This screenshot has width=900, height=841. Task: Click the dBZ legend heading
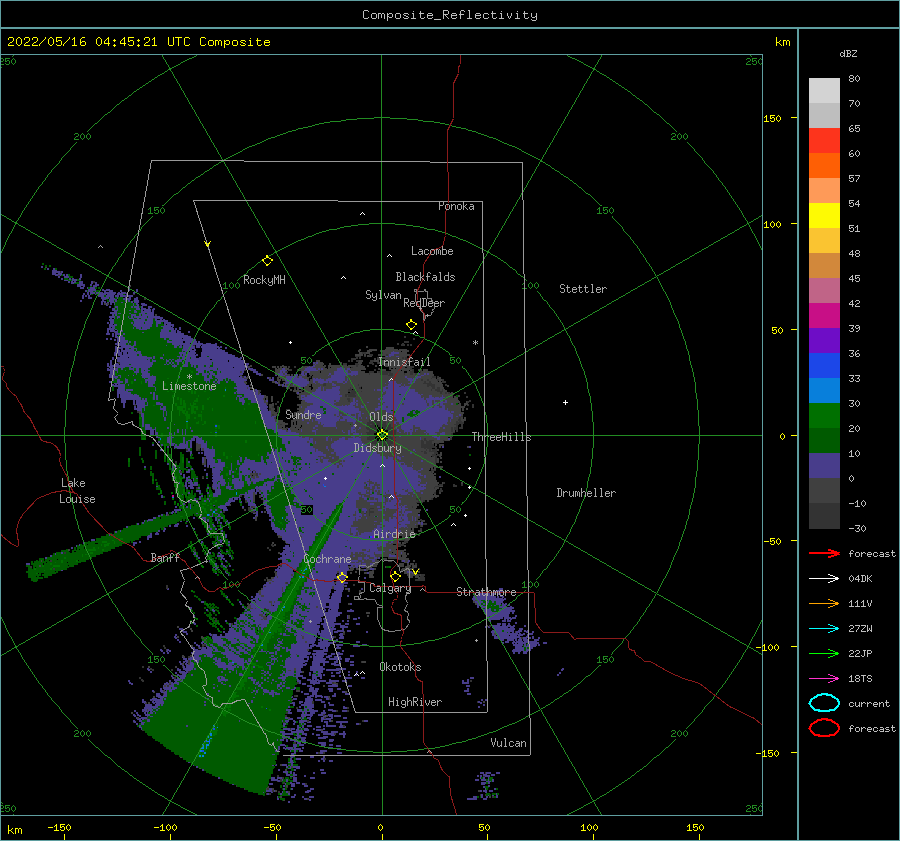click(848, 53)
